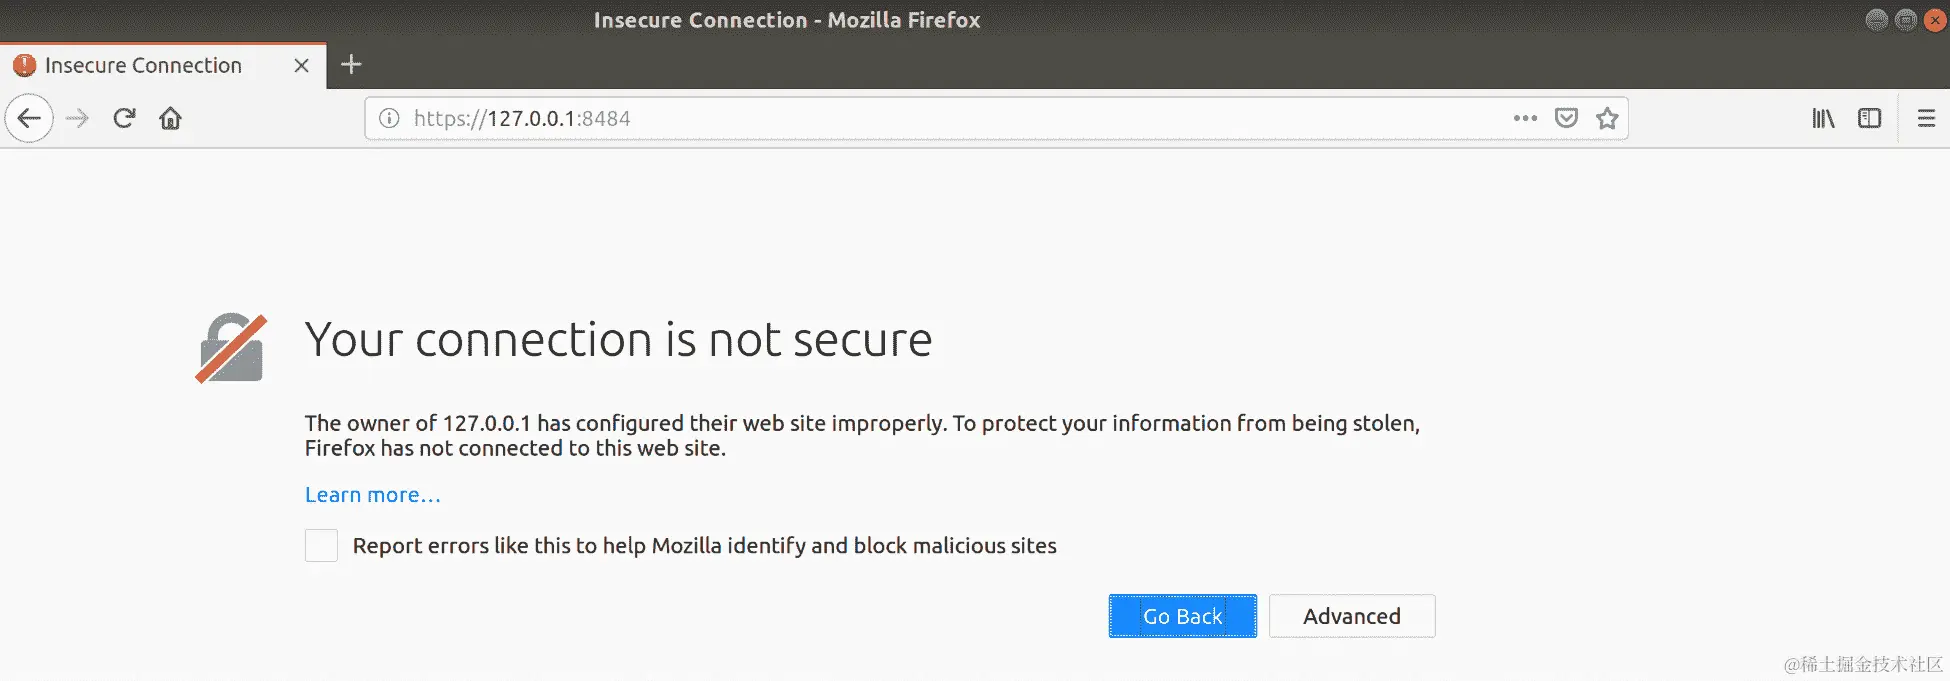Viewport: 1950px width, 681px height.
Task: Bookmark this page with star icon
Action: coord(1607,118)
